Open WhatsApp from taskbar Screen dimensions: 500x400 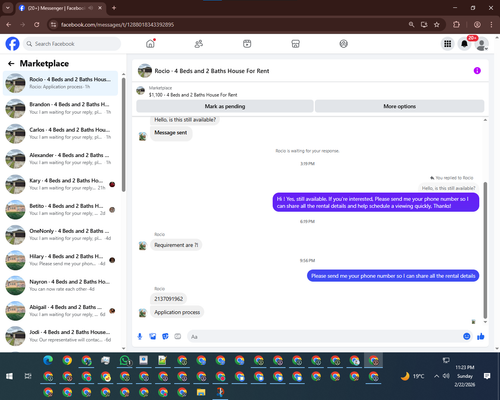point(125,360)
